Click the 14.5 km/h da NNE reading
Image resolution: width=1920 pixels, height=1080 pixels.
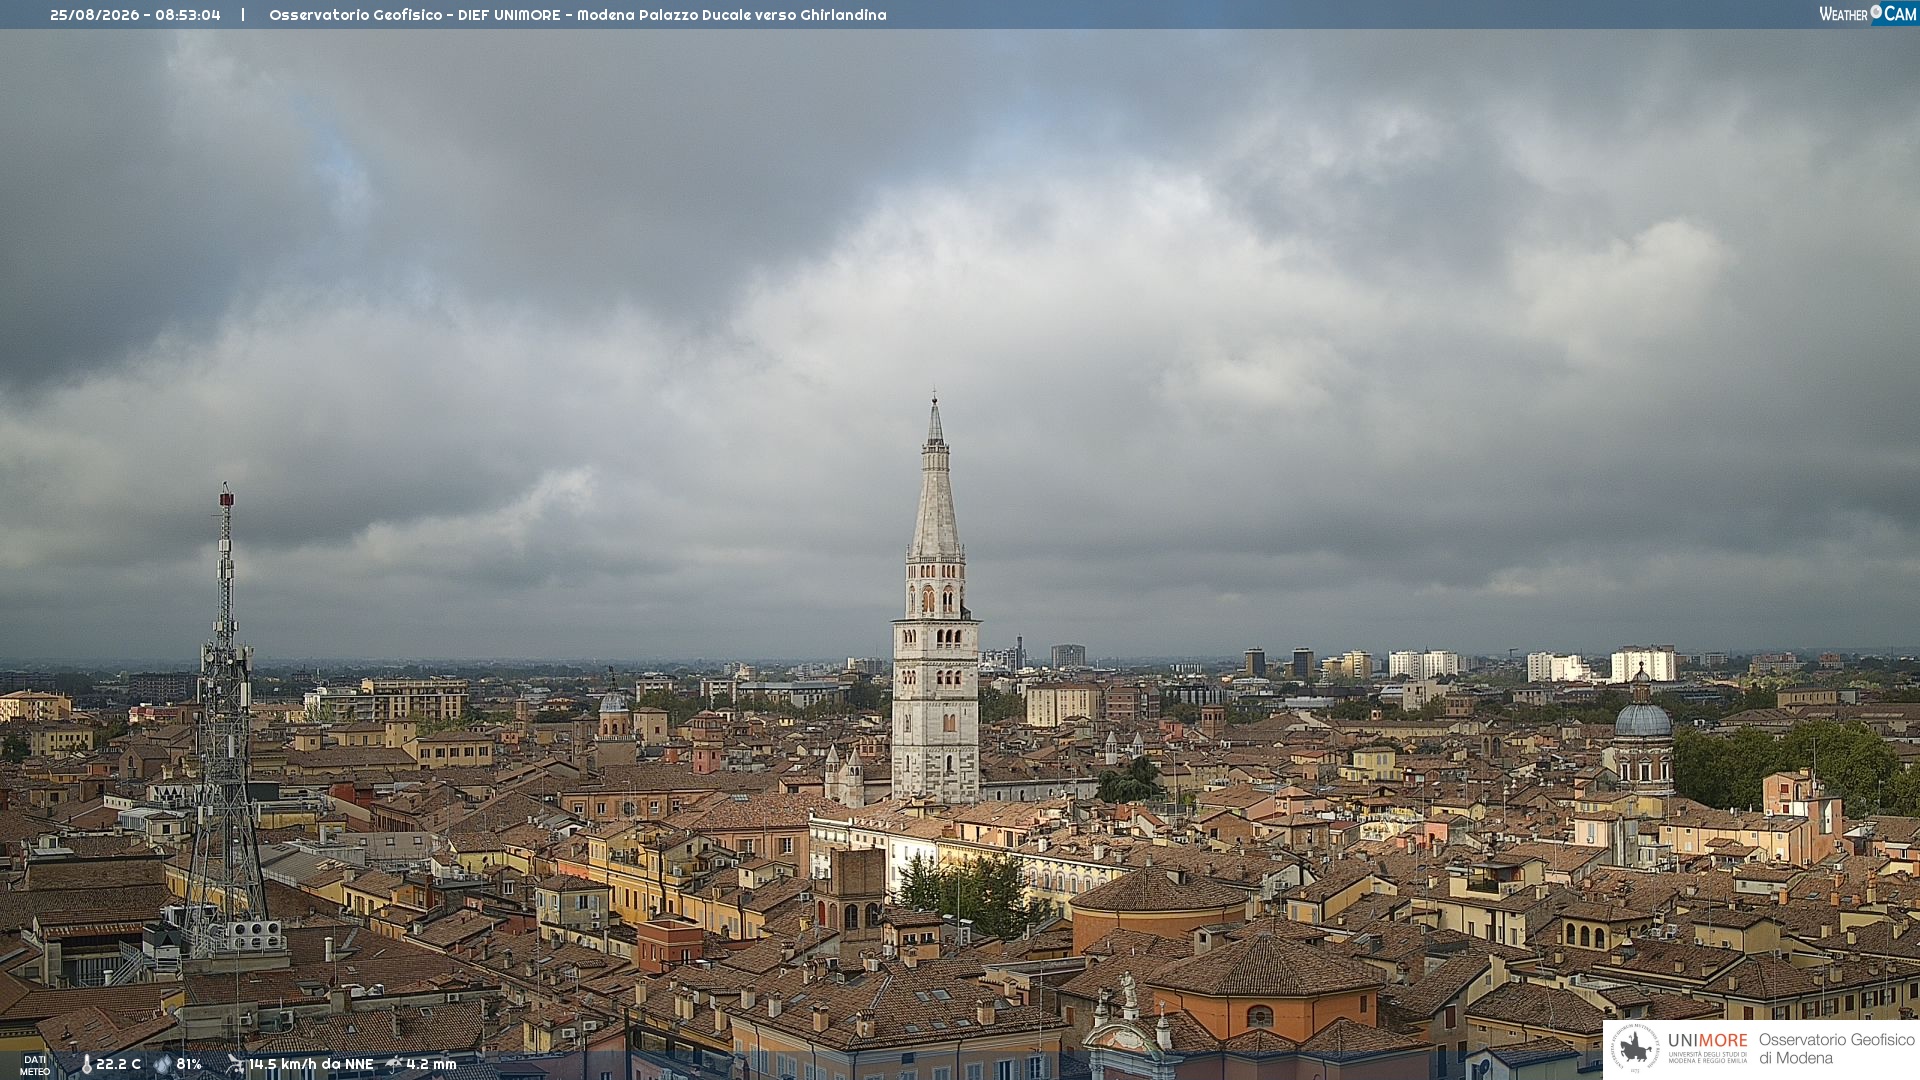311,1065
